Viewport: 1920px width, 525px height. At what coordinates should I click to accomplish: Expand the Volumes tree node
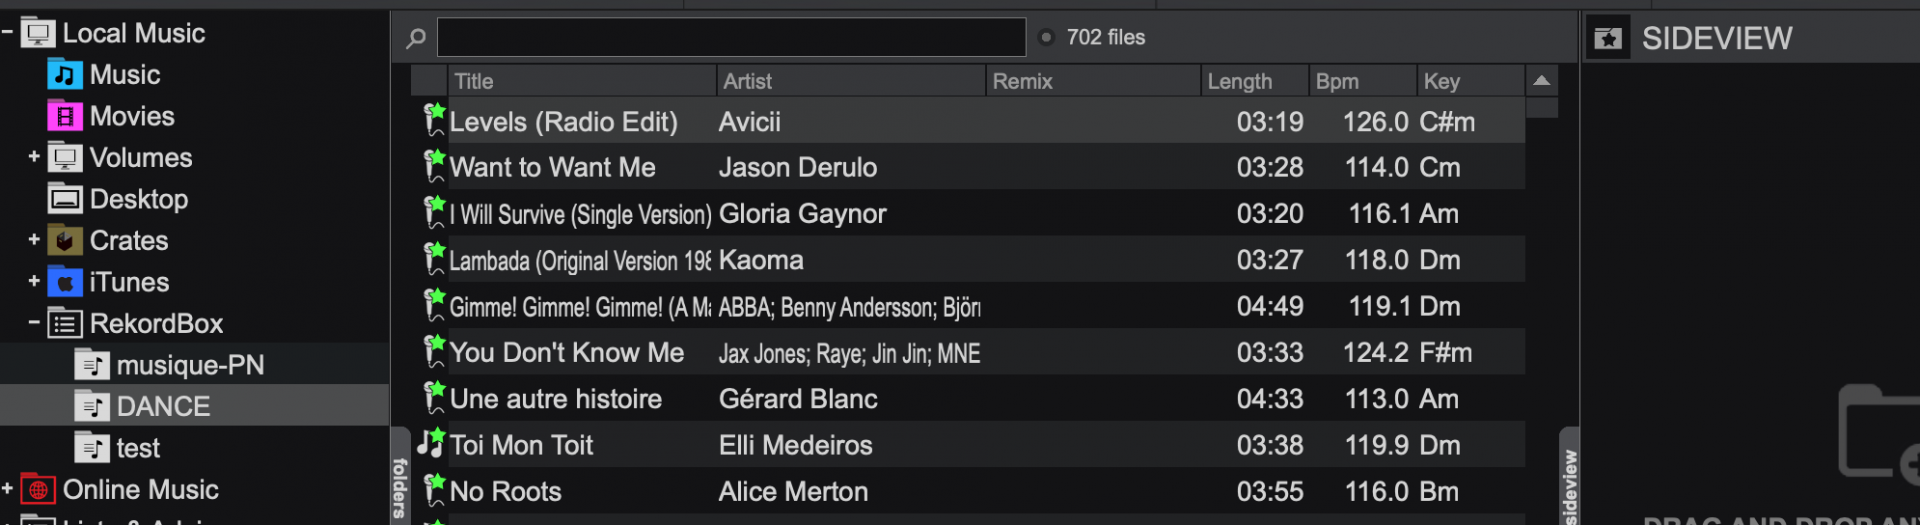(34, 157)
